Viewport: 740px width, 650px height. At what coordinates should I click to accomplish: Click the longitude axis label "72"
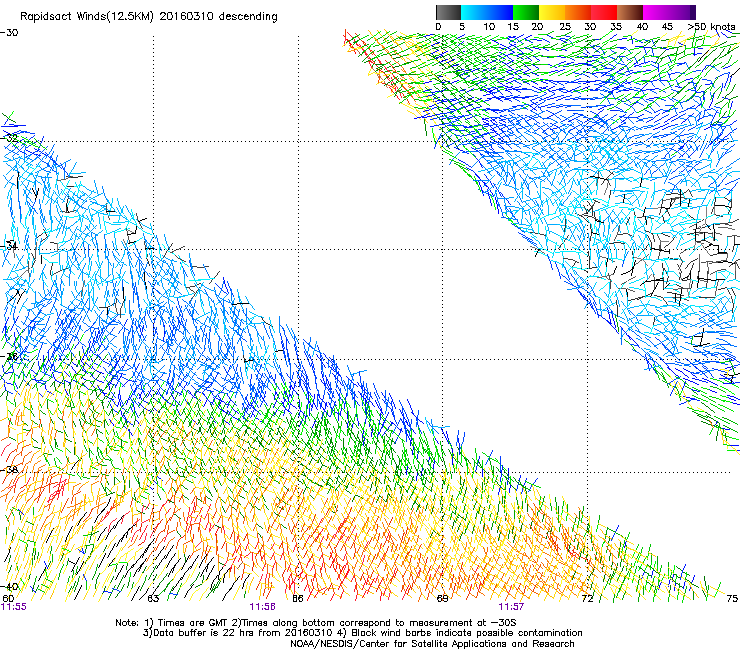[587, 599]
